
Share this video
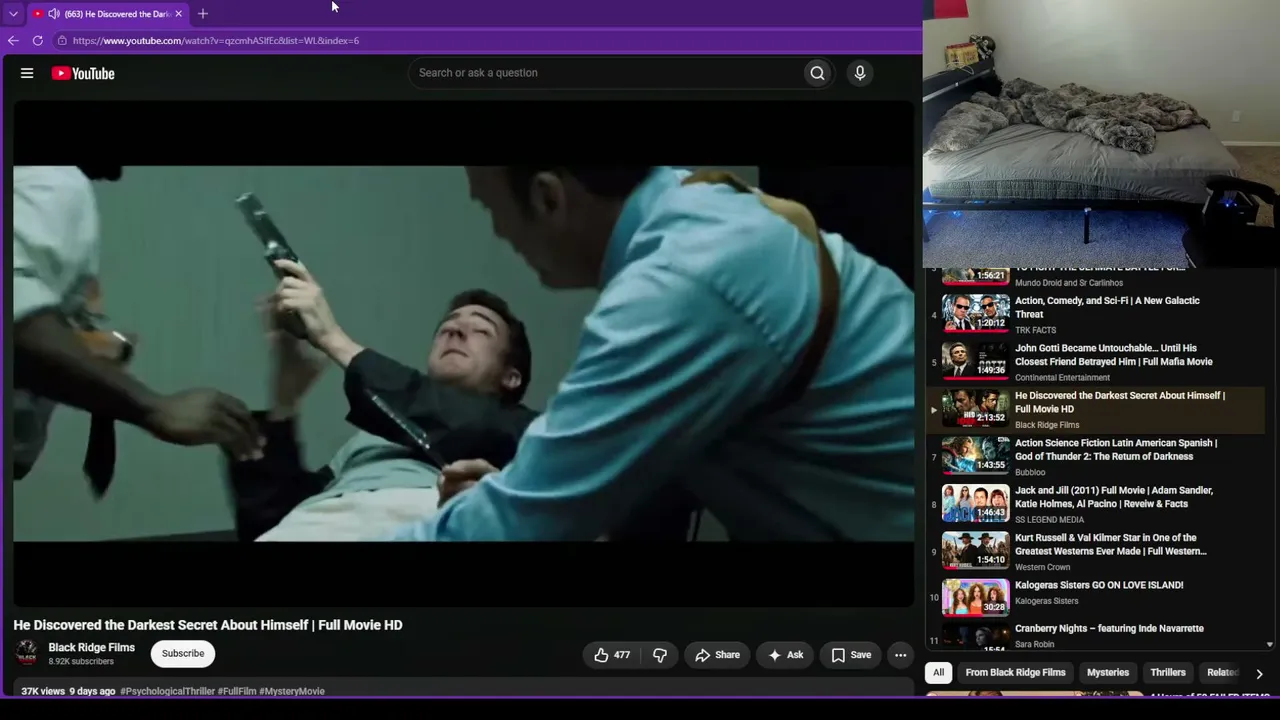click(717, 655)
